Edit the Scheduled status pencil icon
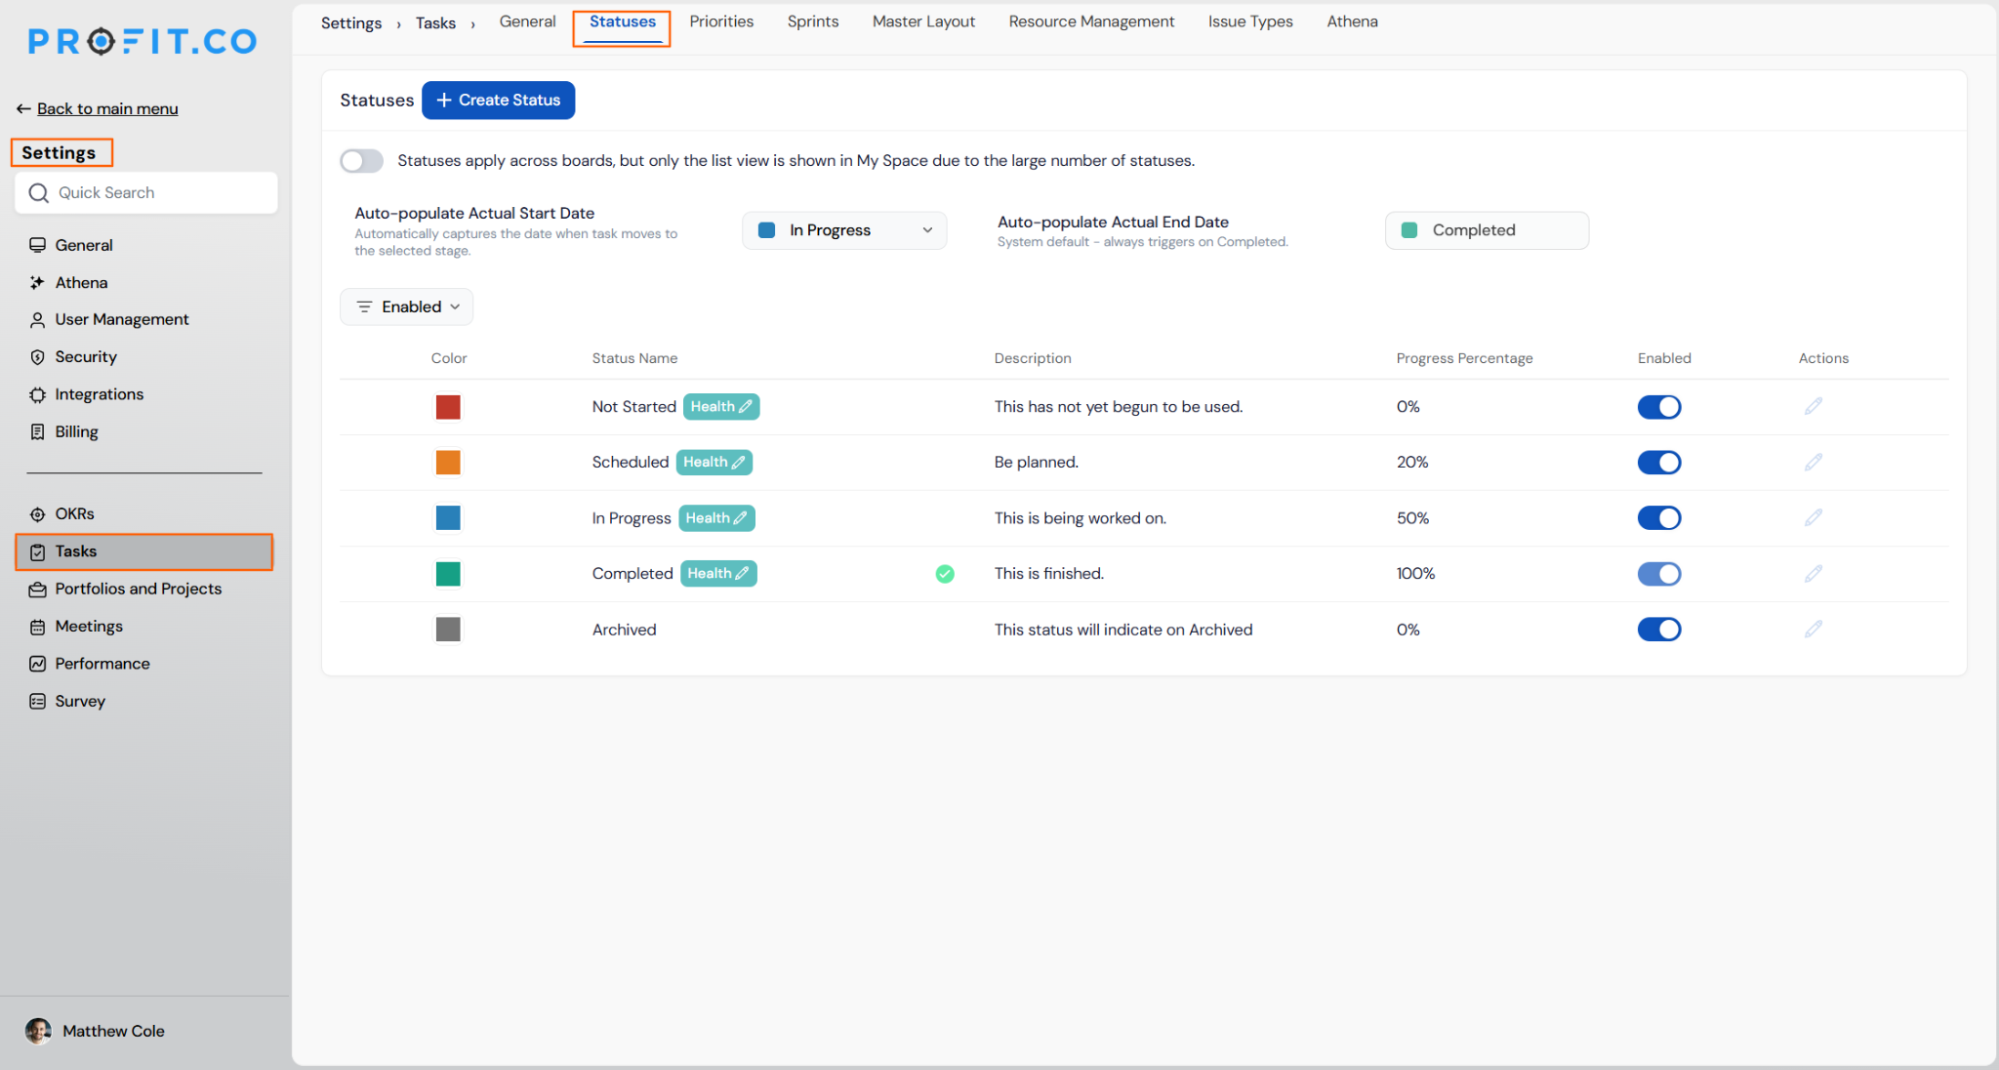Image resolution: width=1999 pixels, height=1070 pixels. point(1813,462)
